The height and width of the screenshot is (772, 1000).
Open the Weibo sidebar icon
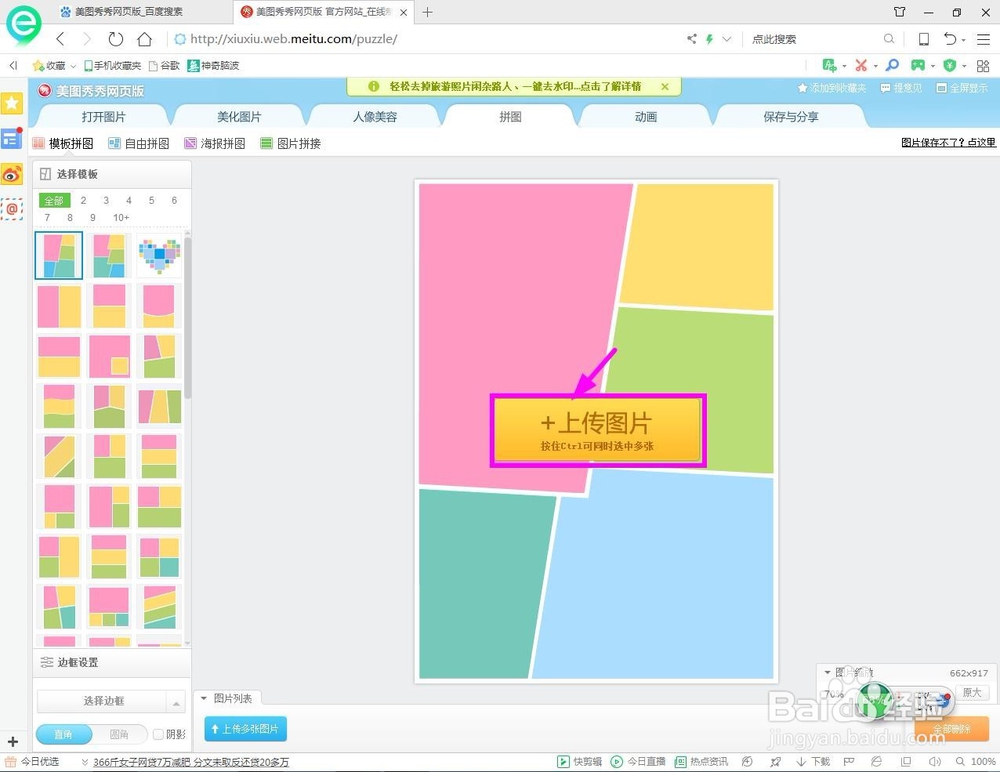12,174
